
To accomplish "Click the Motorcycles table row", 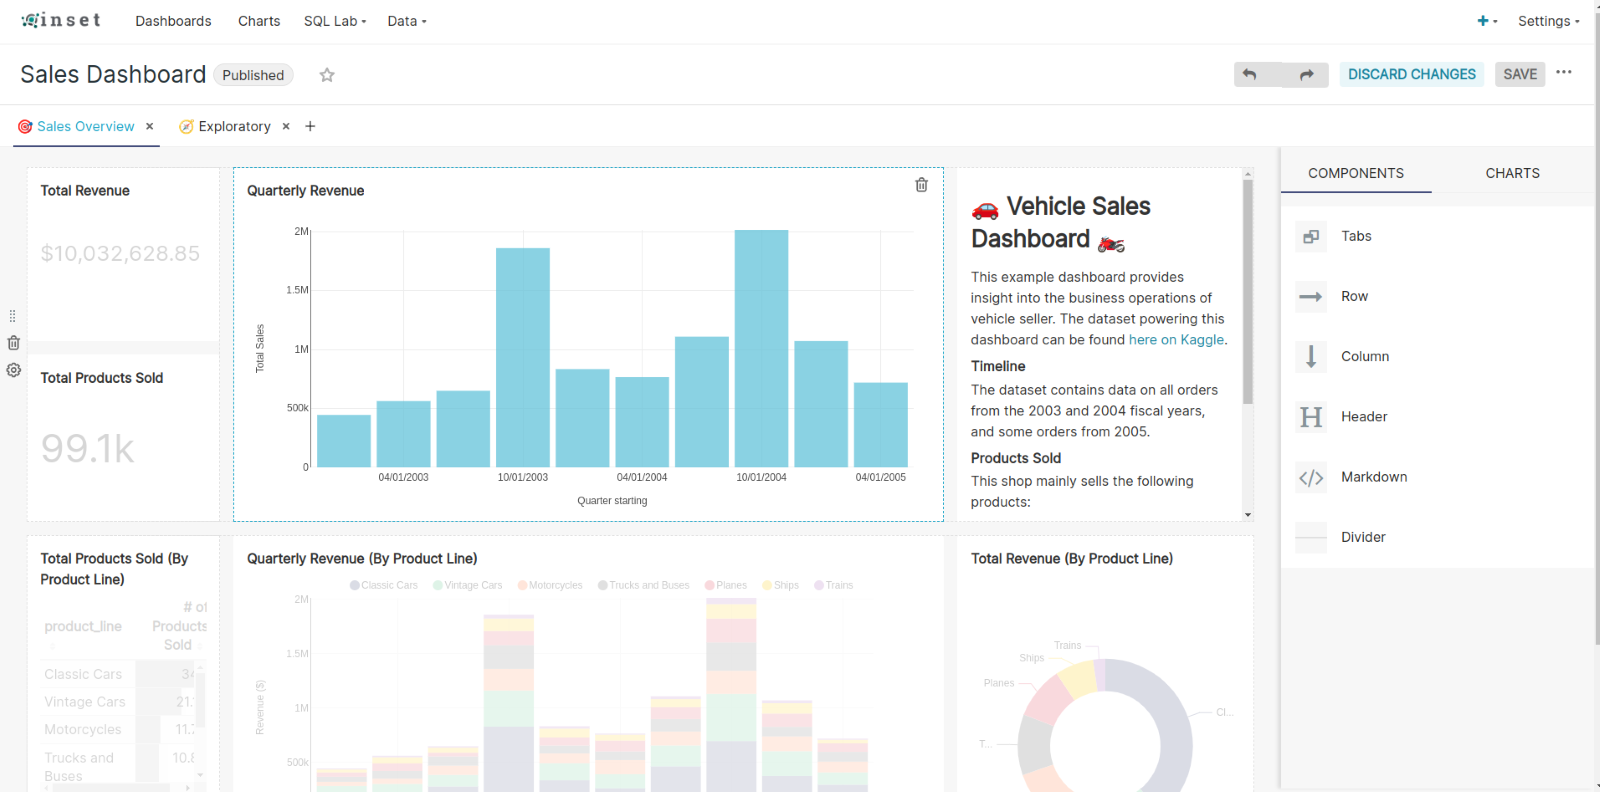I will coord(122,729).
